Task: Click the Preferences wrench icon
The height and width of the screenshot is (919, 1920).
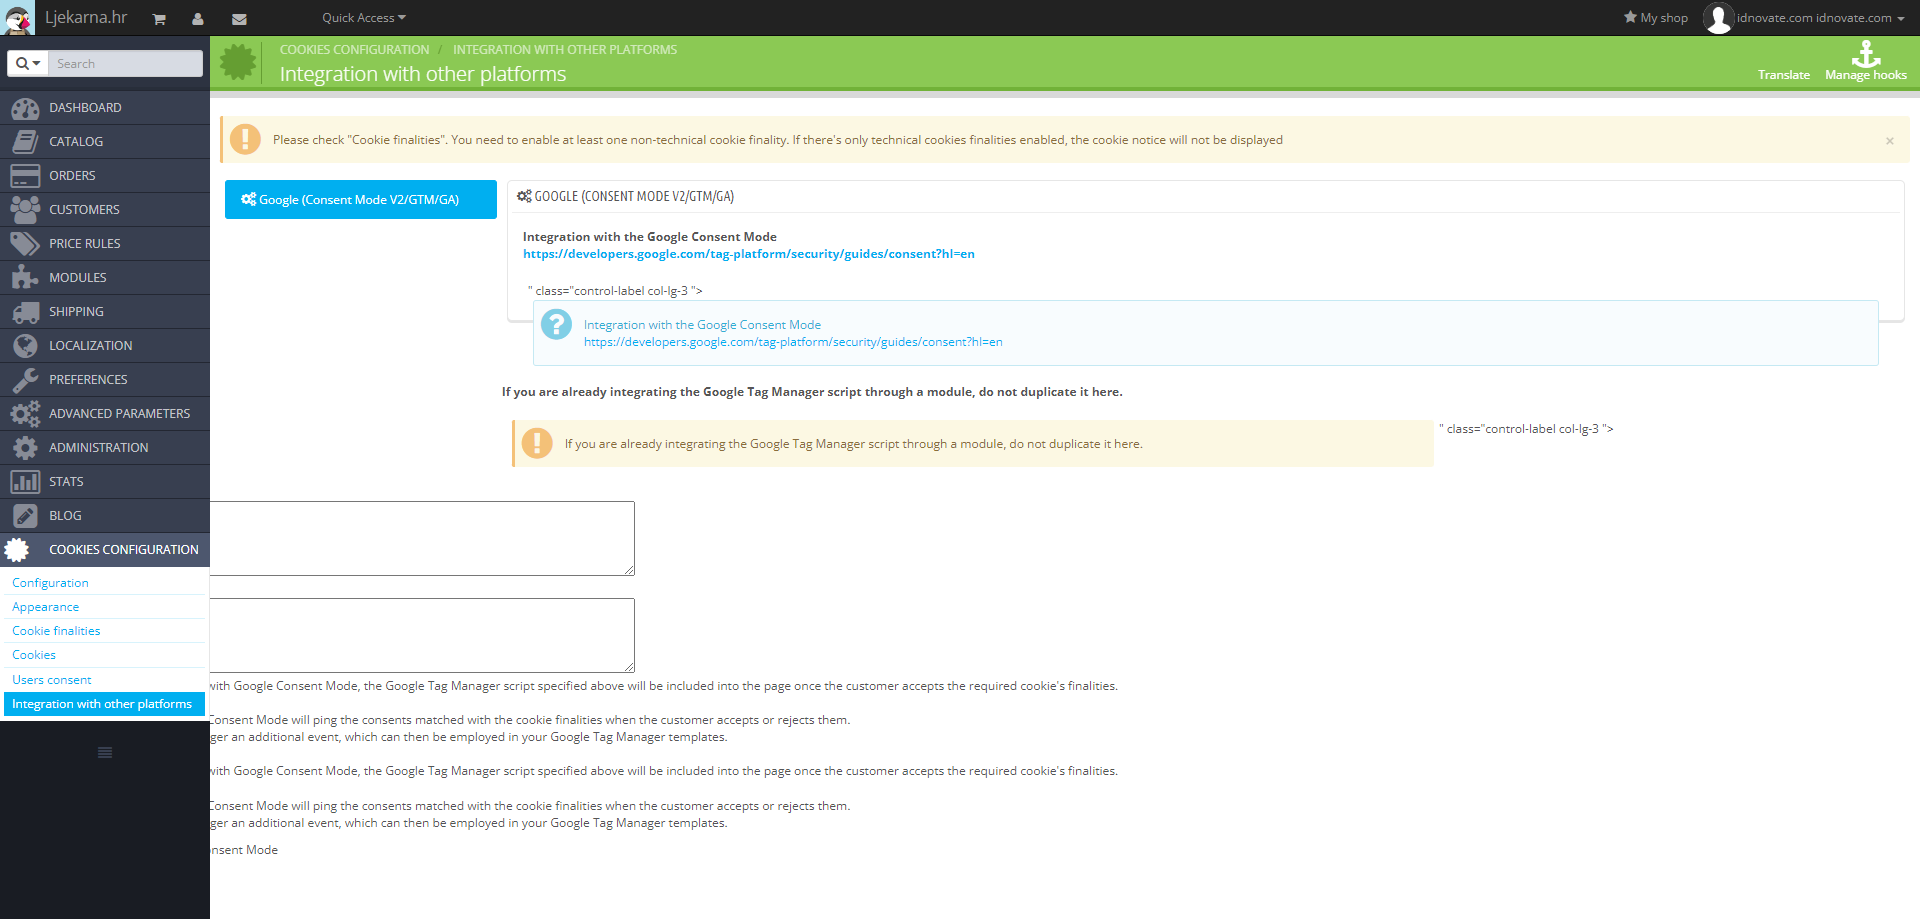Action: (x=25, y=380)
